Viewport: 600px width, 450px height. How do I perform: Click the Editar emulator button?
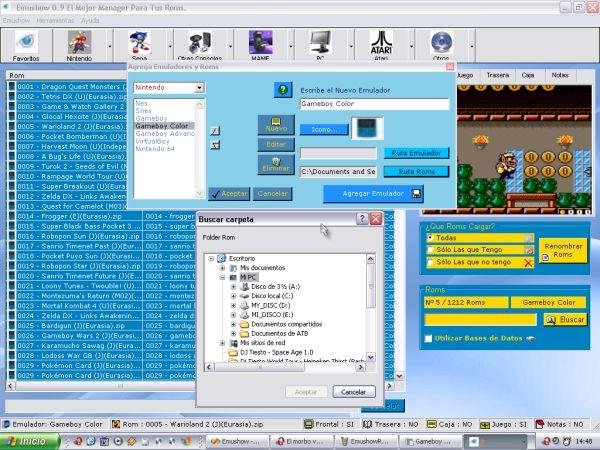(276, 145)
